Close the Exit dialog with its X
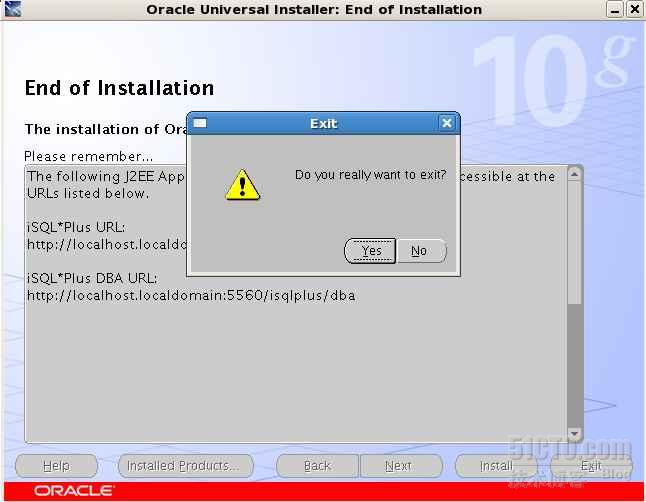Image resolution: width=646 pixels, height=502 pixels. [447, 123]
